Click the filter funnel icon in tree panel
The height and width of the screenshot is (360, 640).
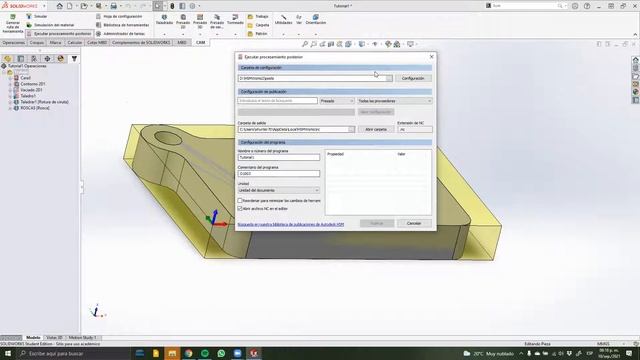74,59
